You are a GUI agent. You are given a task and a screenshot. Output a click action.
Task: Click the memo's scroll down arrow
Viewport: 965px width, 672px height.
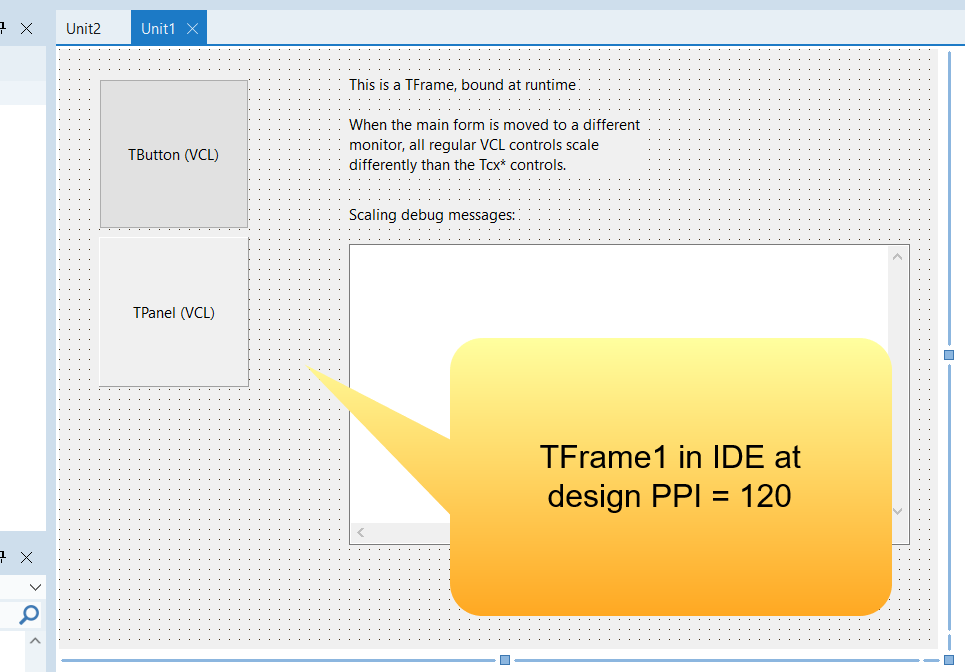click(897, 511)
